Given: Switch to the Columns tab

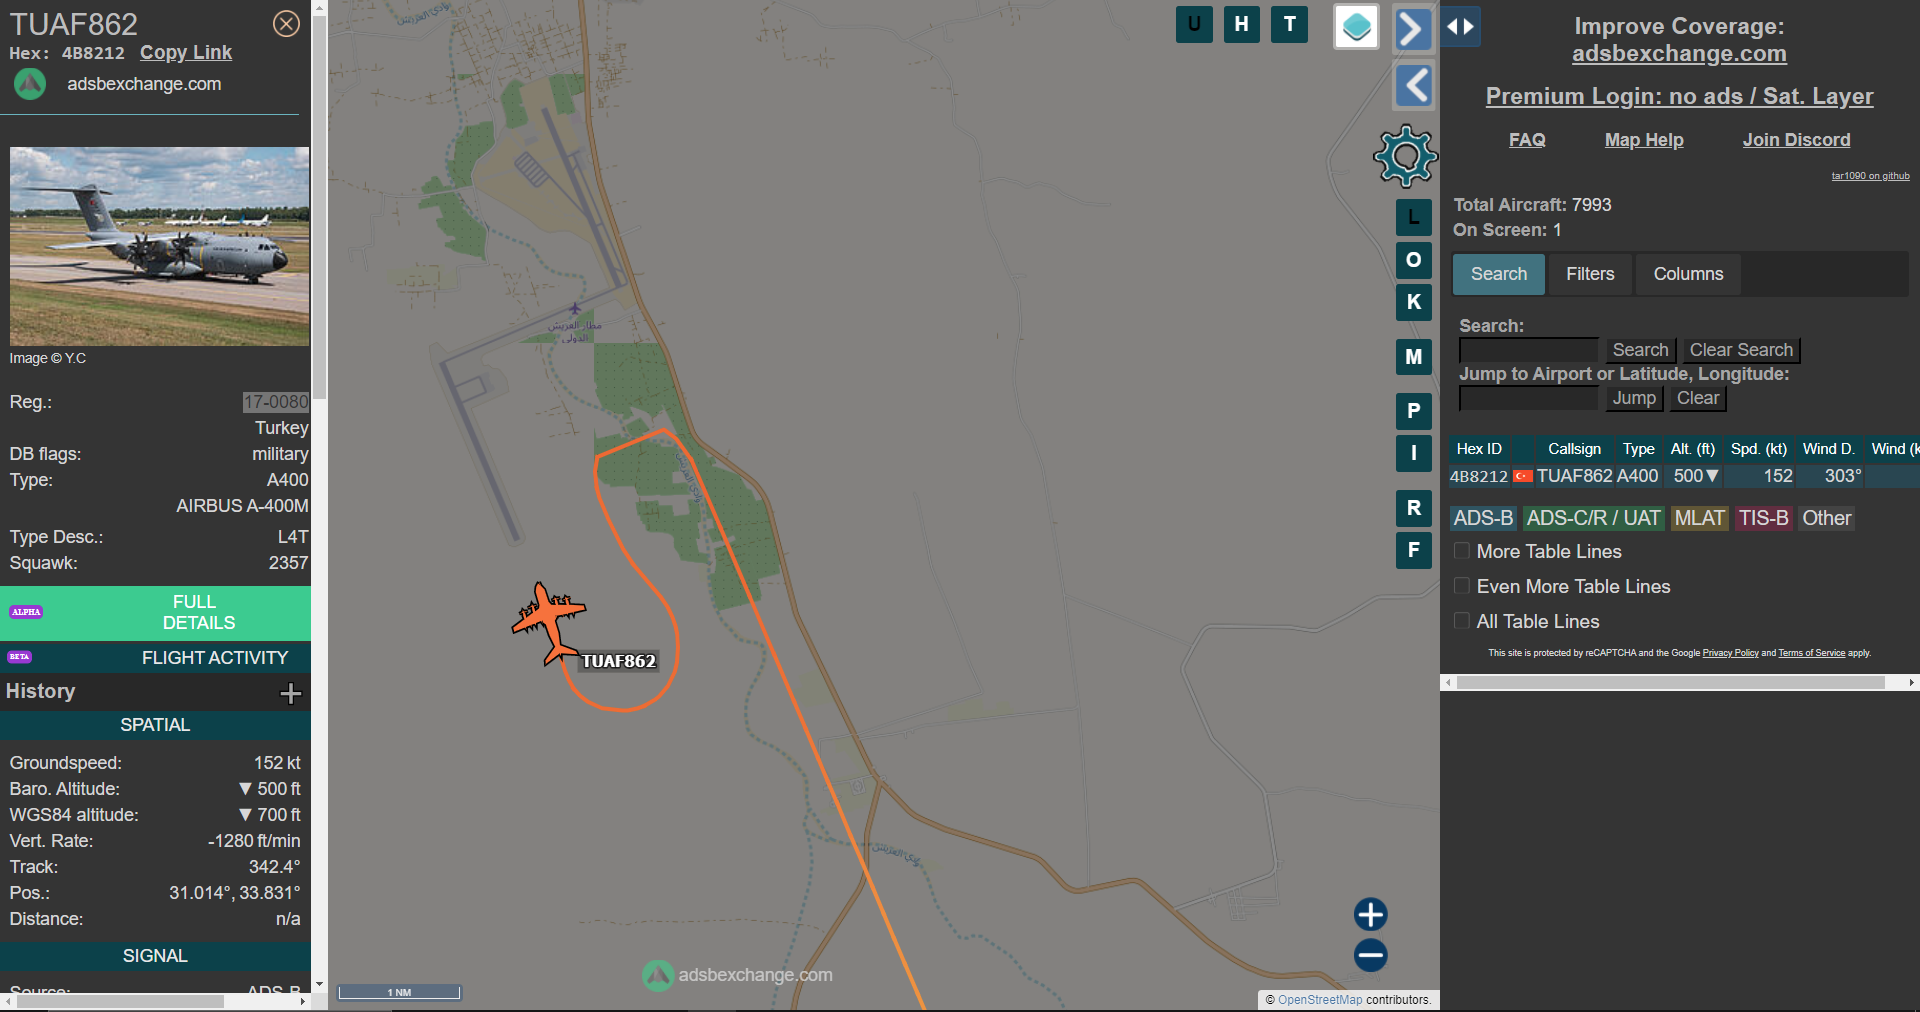Looking at the screenshot, I should [1688, 274].
